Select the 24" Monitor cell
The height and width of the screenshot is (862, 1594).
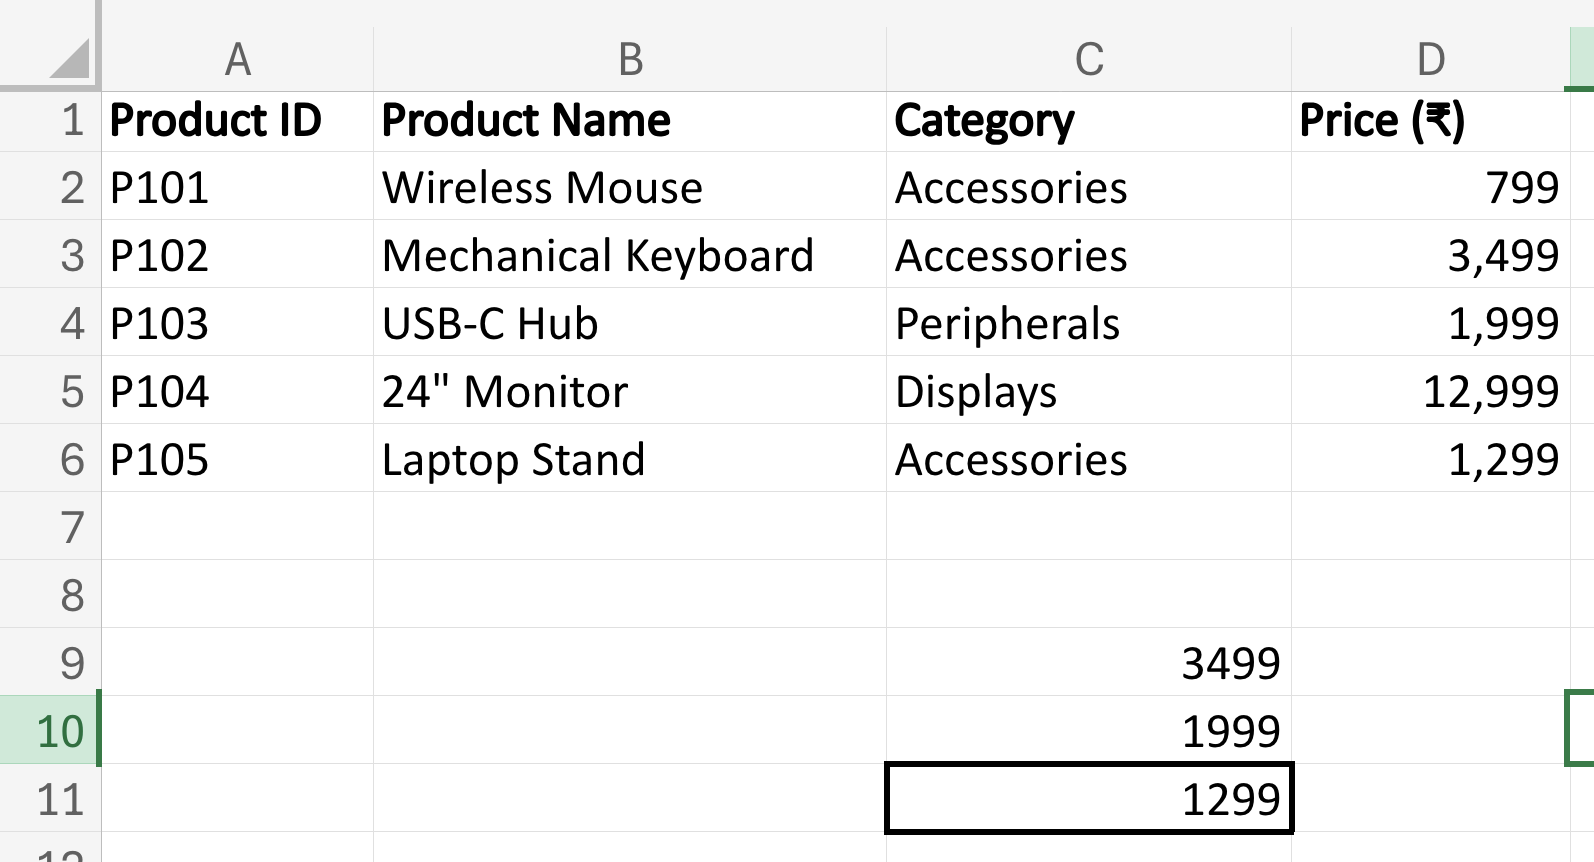click(x=628, y=392)
